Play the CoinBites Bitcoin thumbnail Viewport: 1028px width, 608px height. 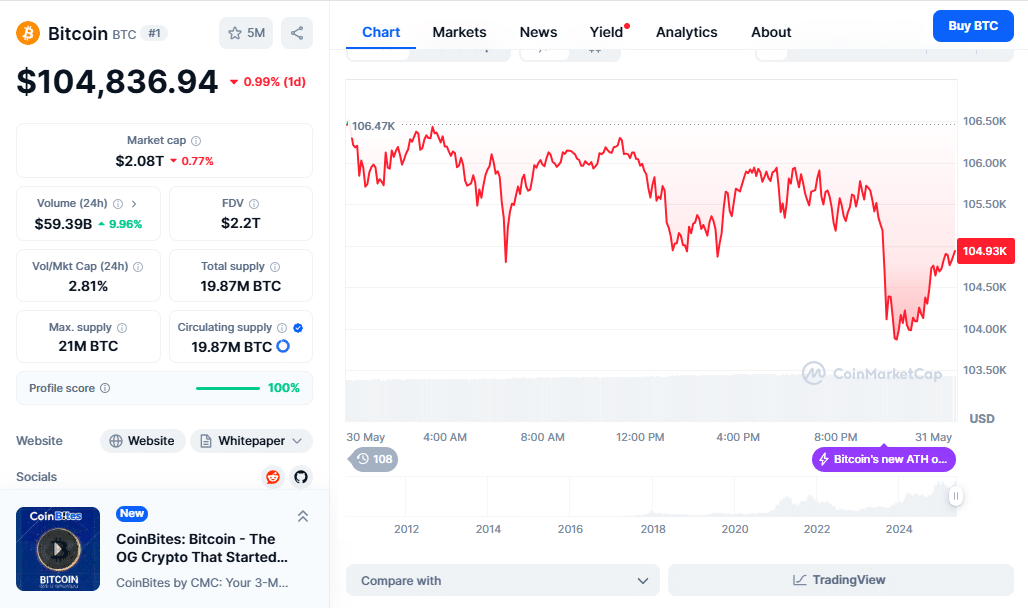(58, 548)
